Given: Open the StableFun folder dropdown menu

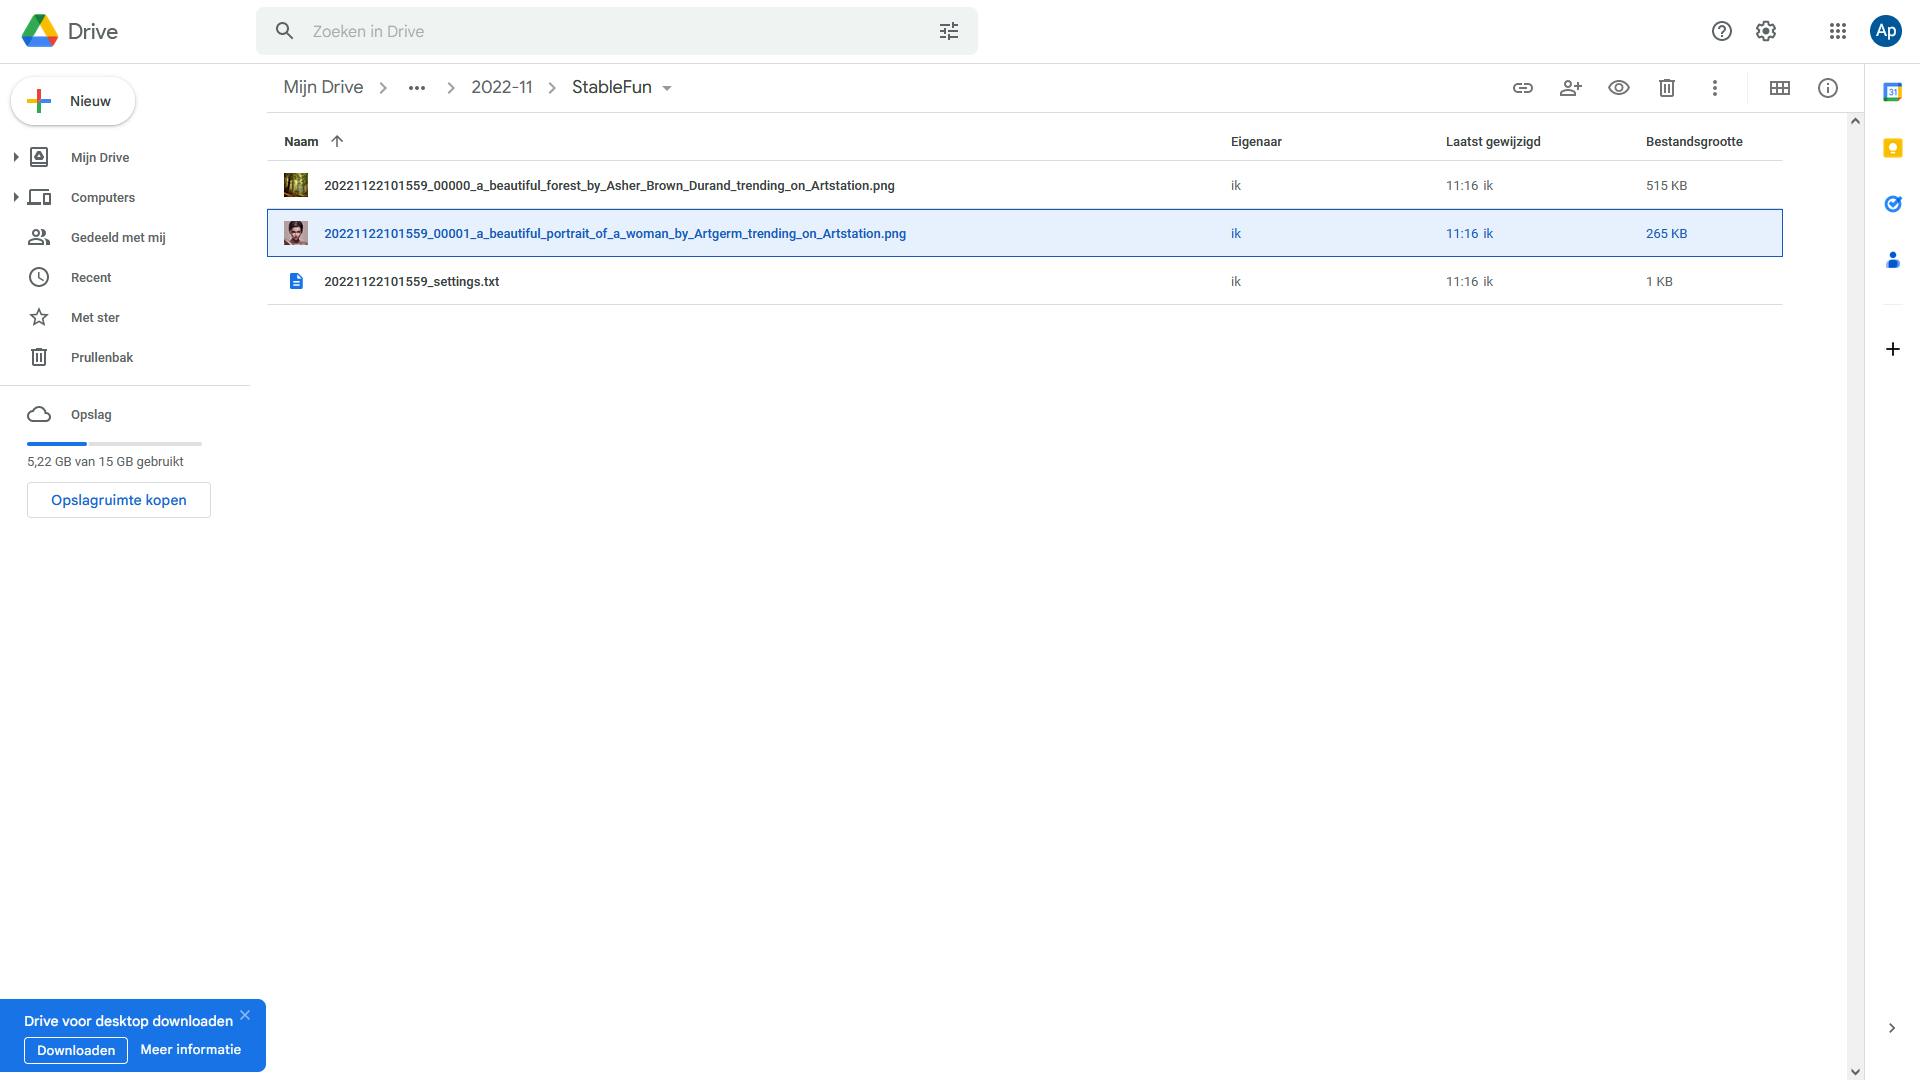Looking at the screenshot, I should coord(667,87).
